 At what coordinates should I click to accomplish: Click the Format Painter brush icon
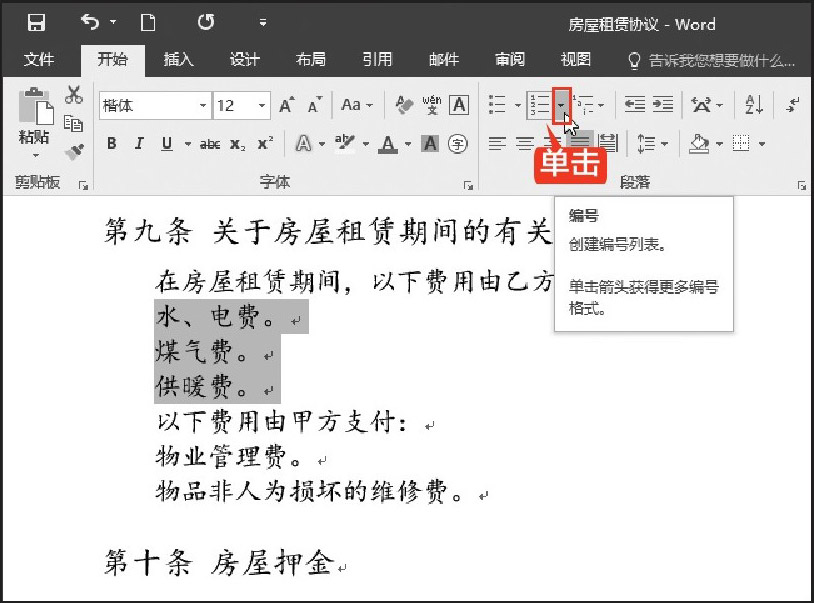[x=73, y=151]
